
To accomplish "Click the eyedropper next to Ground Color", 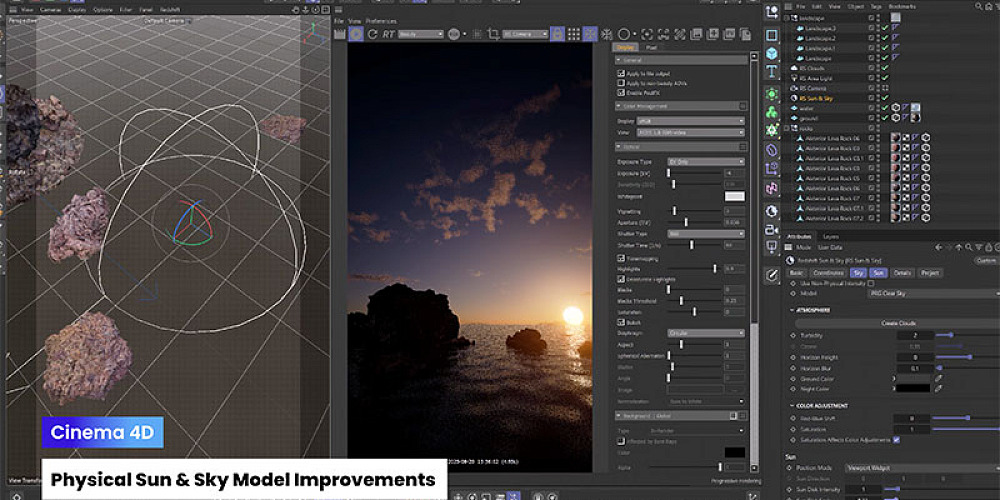I will point(938,379).
